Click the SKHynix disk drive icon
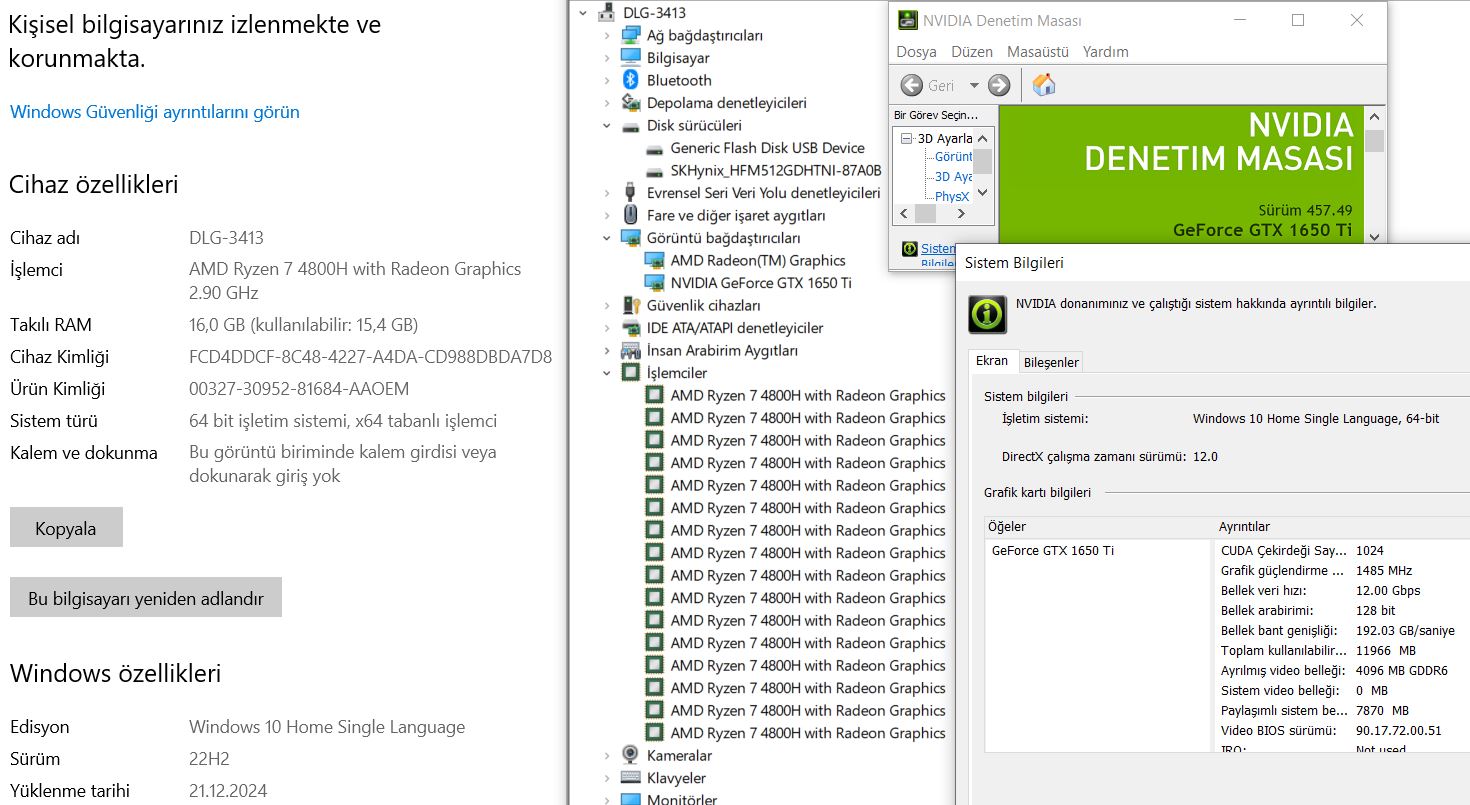Image resolution: width=1470 pixels, height=805 pixels. coord(654,171)
